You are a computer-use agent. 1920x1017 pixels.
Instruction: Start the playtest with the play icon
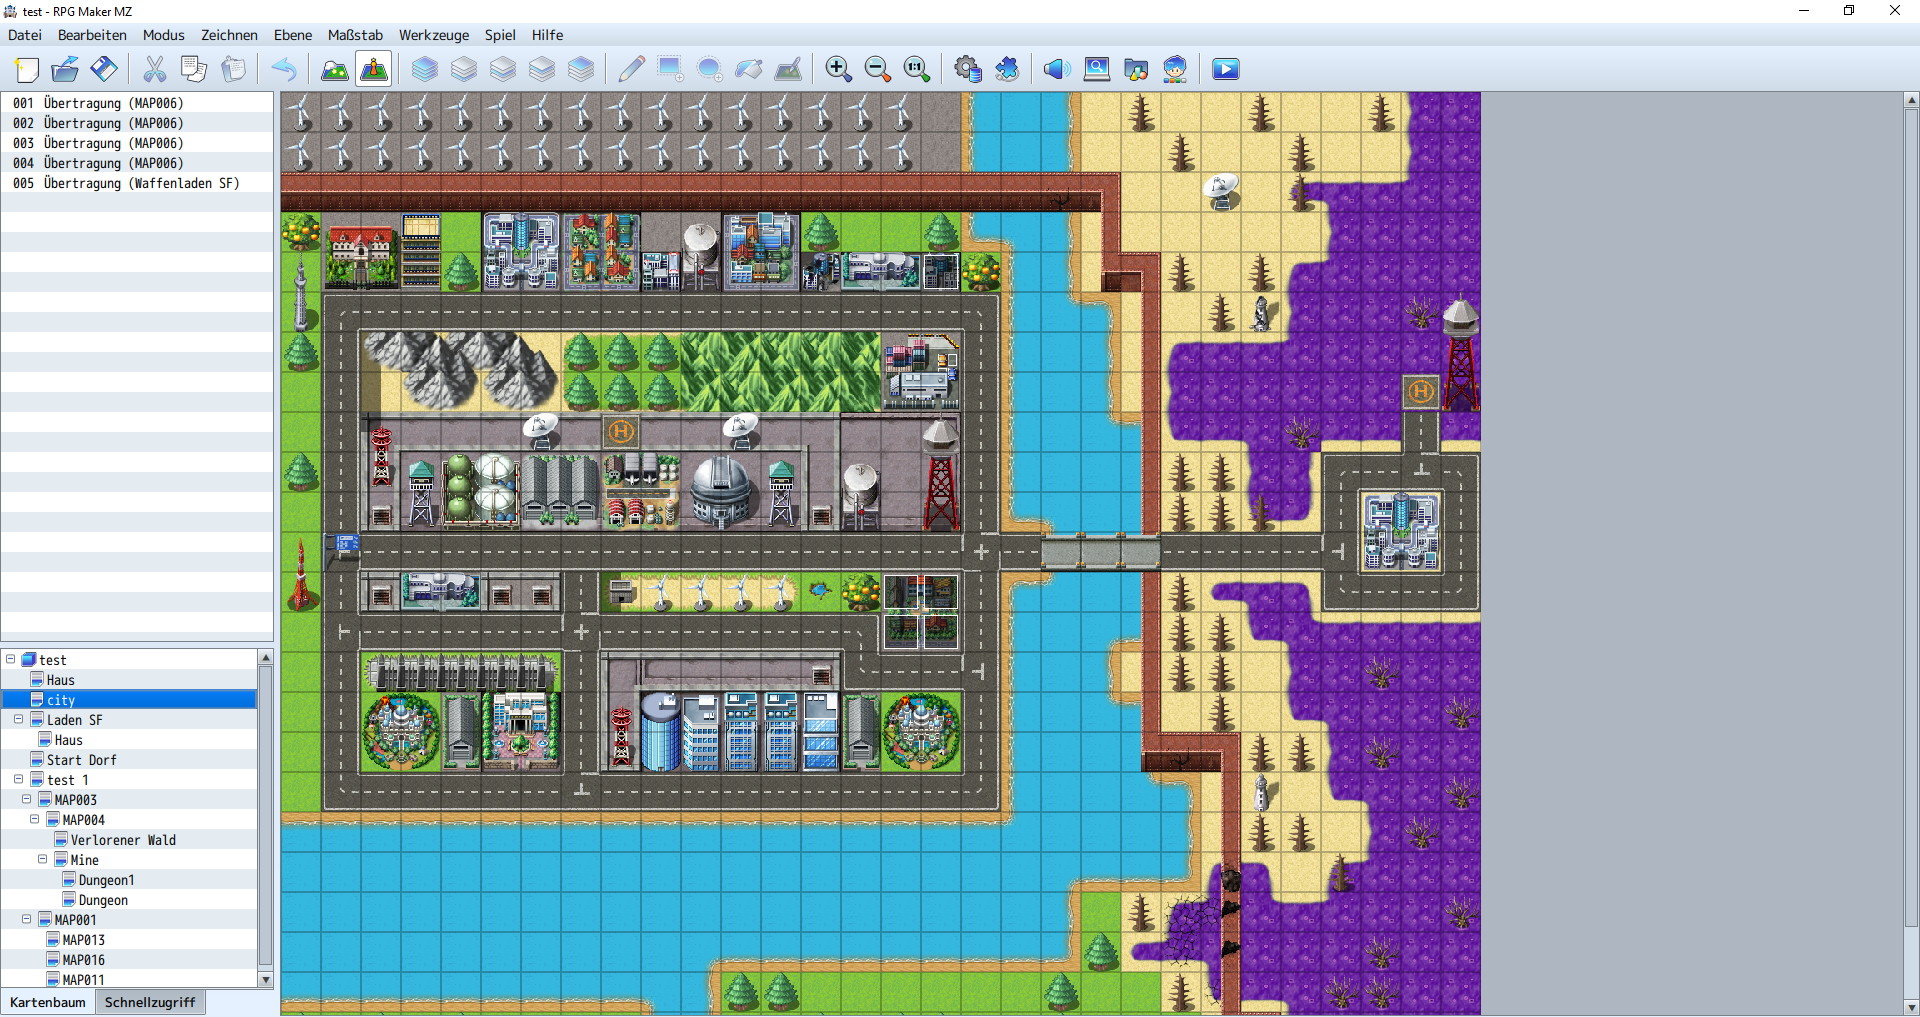tap(1225, 69)
